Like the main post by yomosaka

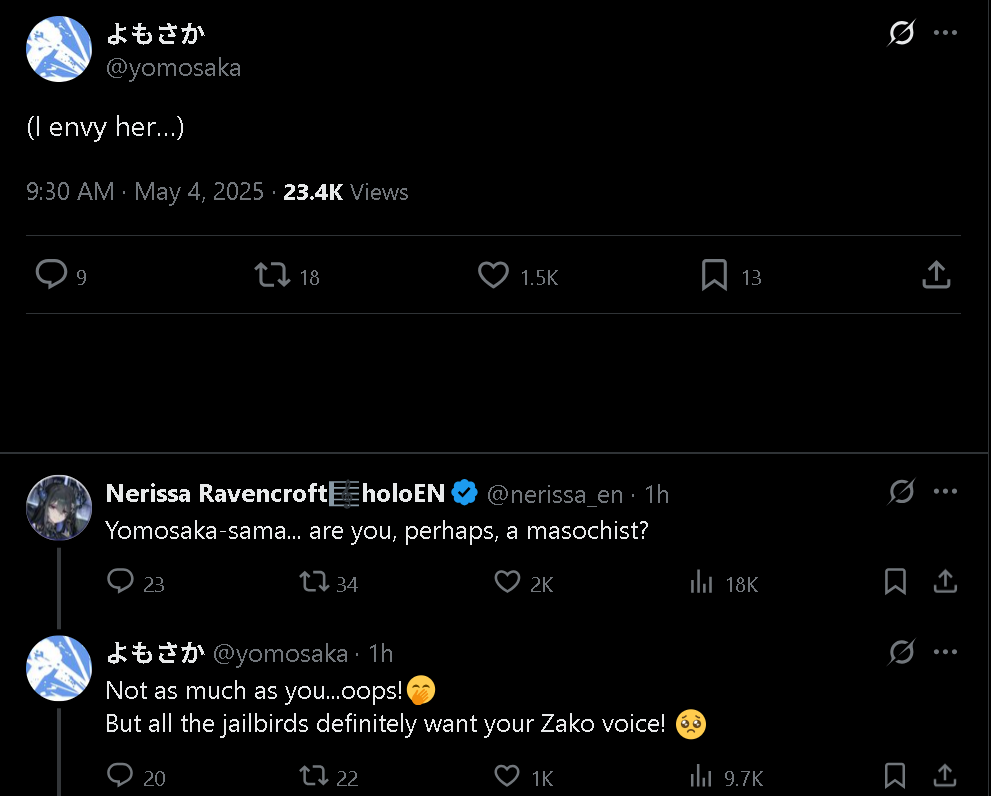tap(493, 275)
